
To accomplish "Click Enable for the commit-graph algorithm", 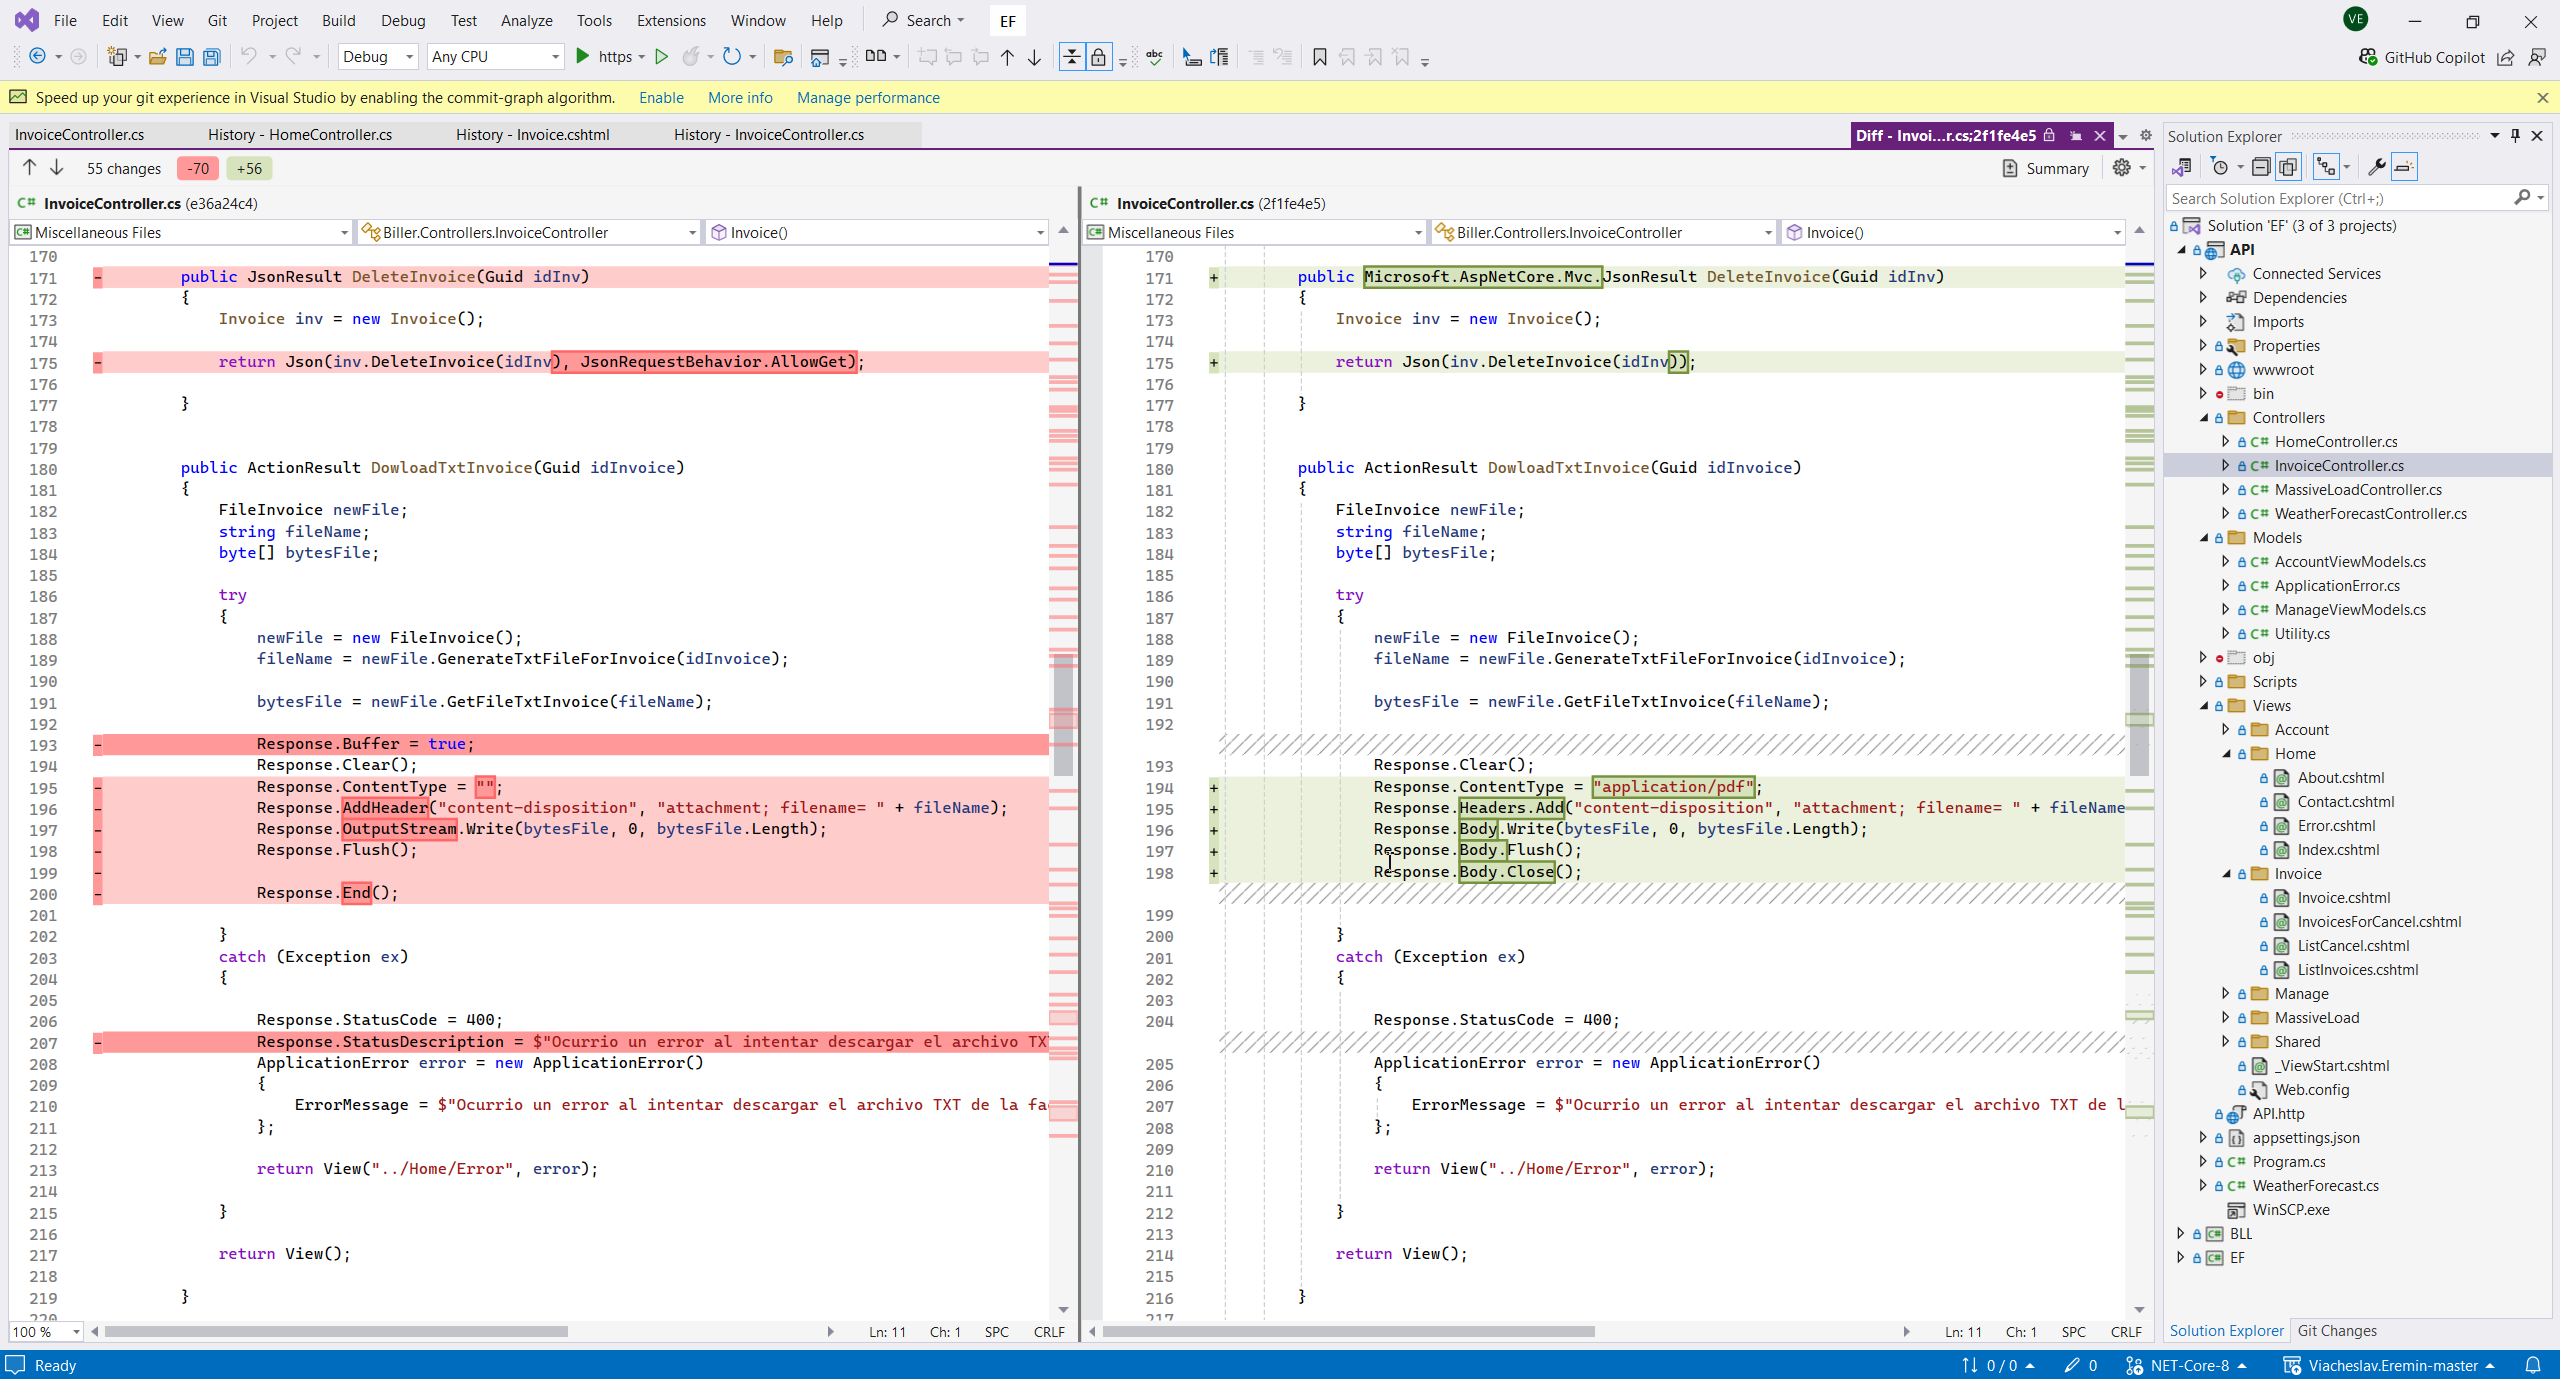I will [x=660, y=97].
